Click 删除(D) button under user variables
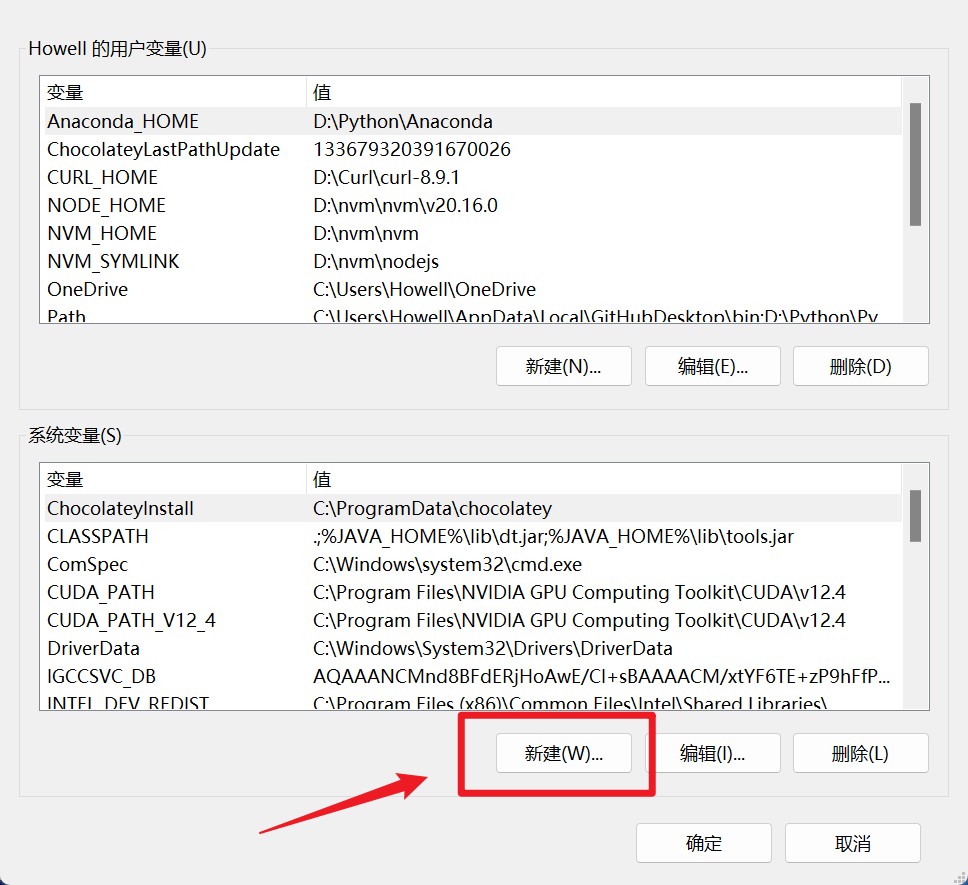Screen dimensions: 968x885 pyautogui.click(x=860, y=366)
